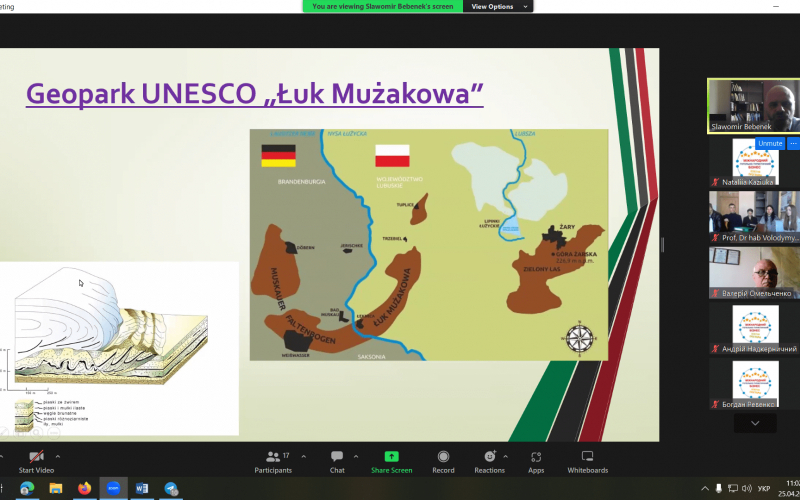The image size is (800, 500).
Task: Click the 'You are viewing Slawomir Bebenek's screen' banner
Action: [383, 6]
